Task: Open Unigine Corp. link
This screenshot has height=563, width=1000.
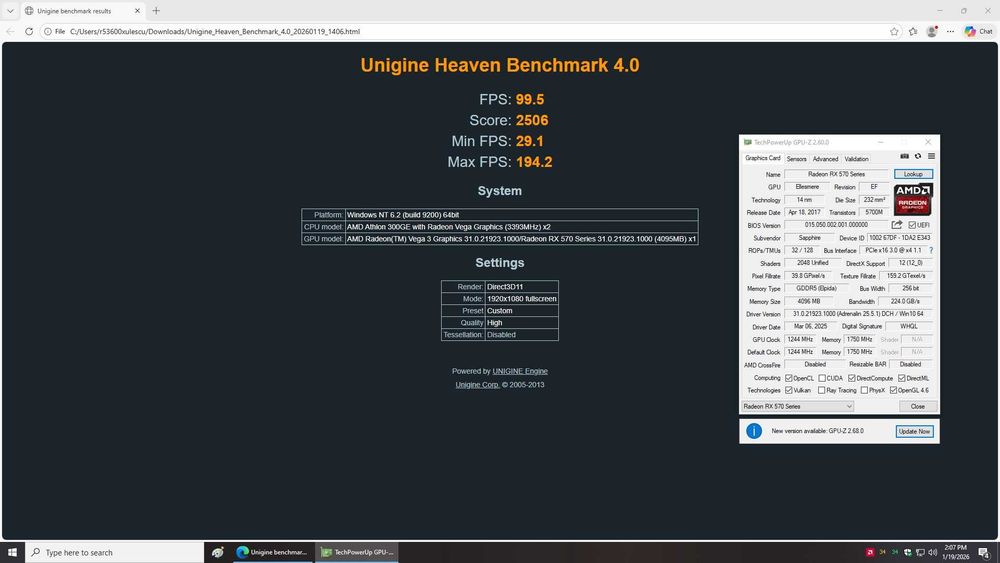Action: coord(477,384)
